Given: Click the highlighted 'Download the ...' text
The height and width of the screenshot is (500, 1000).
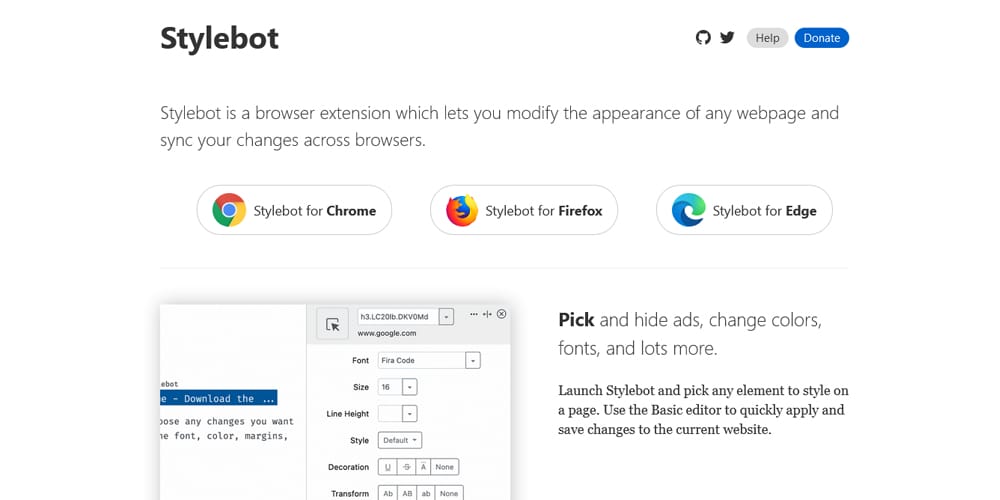Looking at the screenshot, I should (218, 399).
